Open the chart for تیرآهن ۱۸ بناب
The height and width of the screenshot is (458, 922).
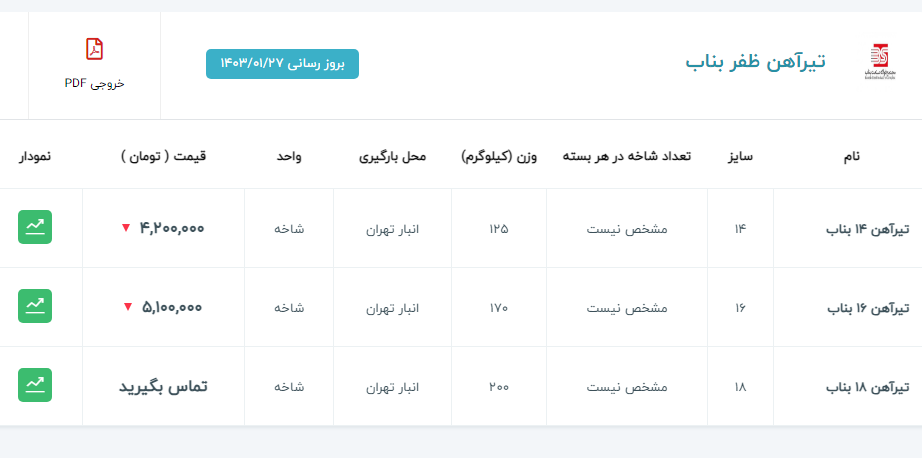[x=35, y=385]
